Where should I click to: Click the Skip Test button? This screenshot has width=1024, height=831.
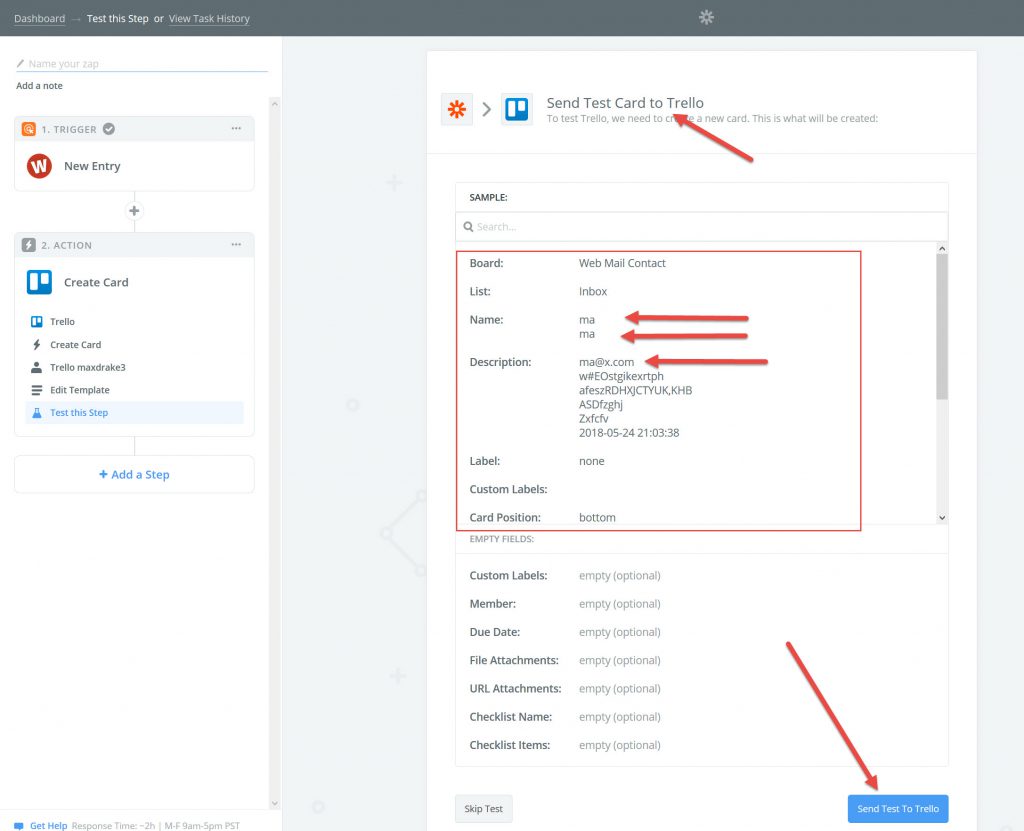[x=483, y=809]
